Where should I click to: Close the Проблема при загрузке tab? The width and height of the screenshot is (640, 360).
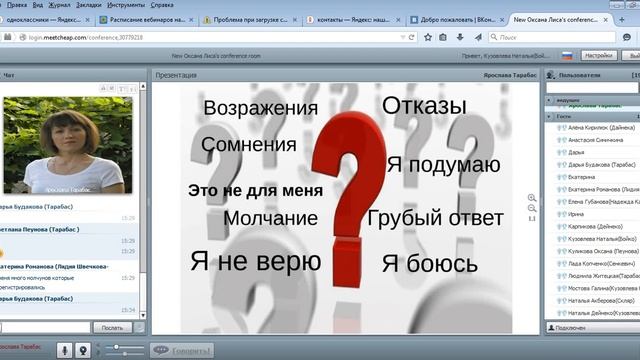[295, 20]
